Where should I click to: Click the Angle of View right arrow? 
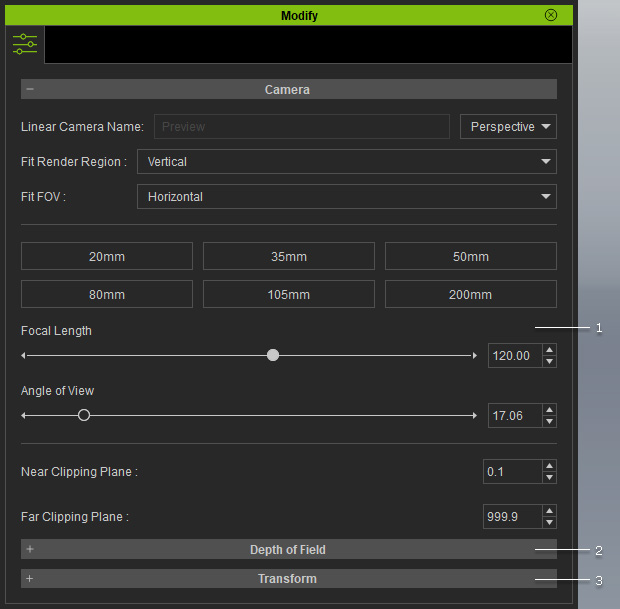[474, 416]
